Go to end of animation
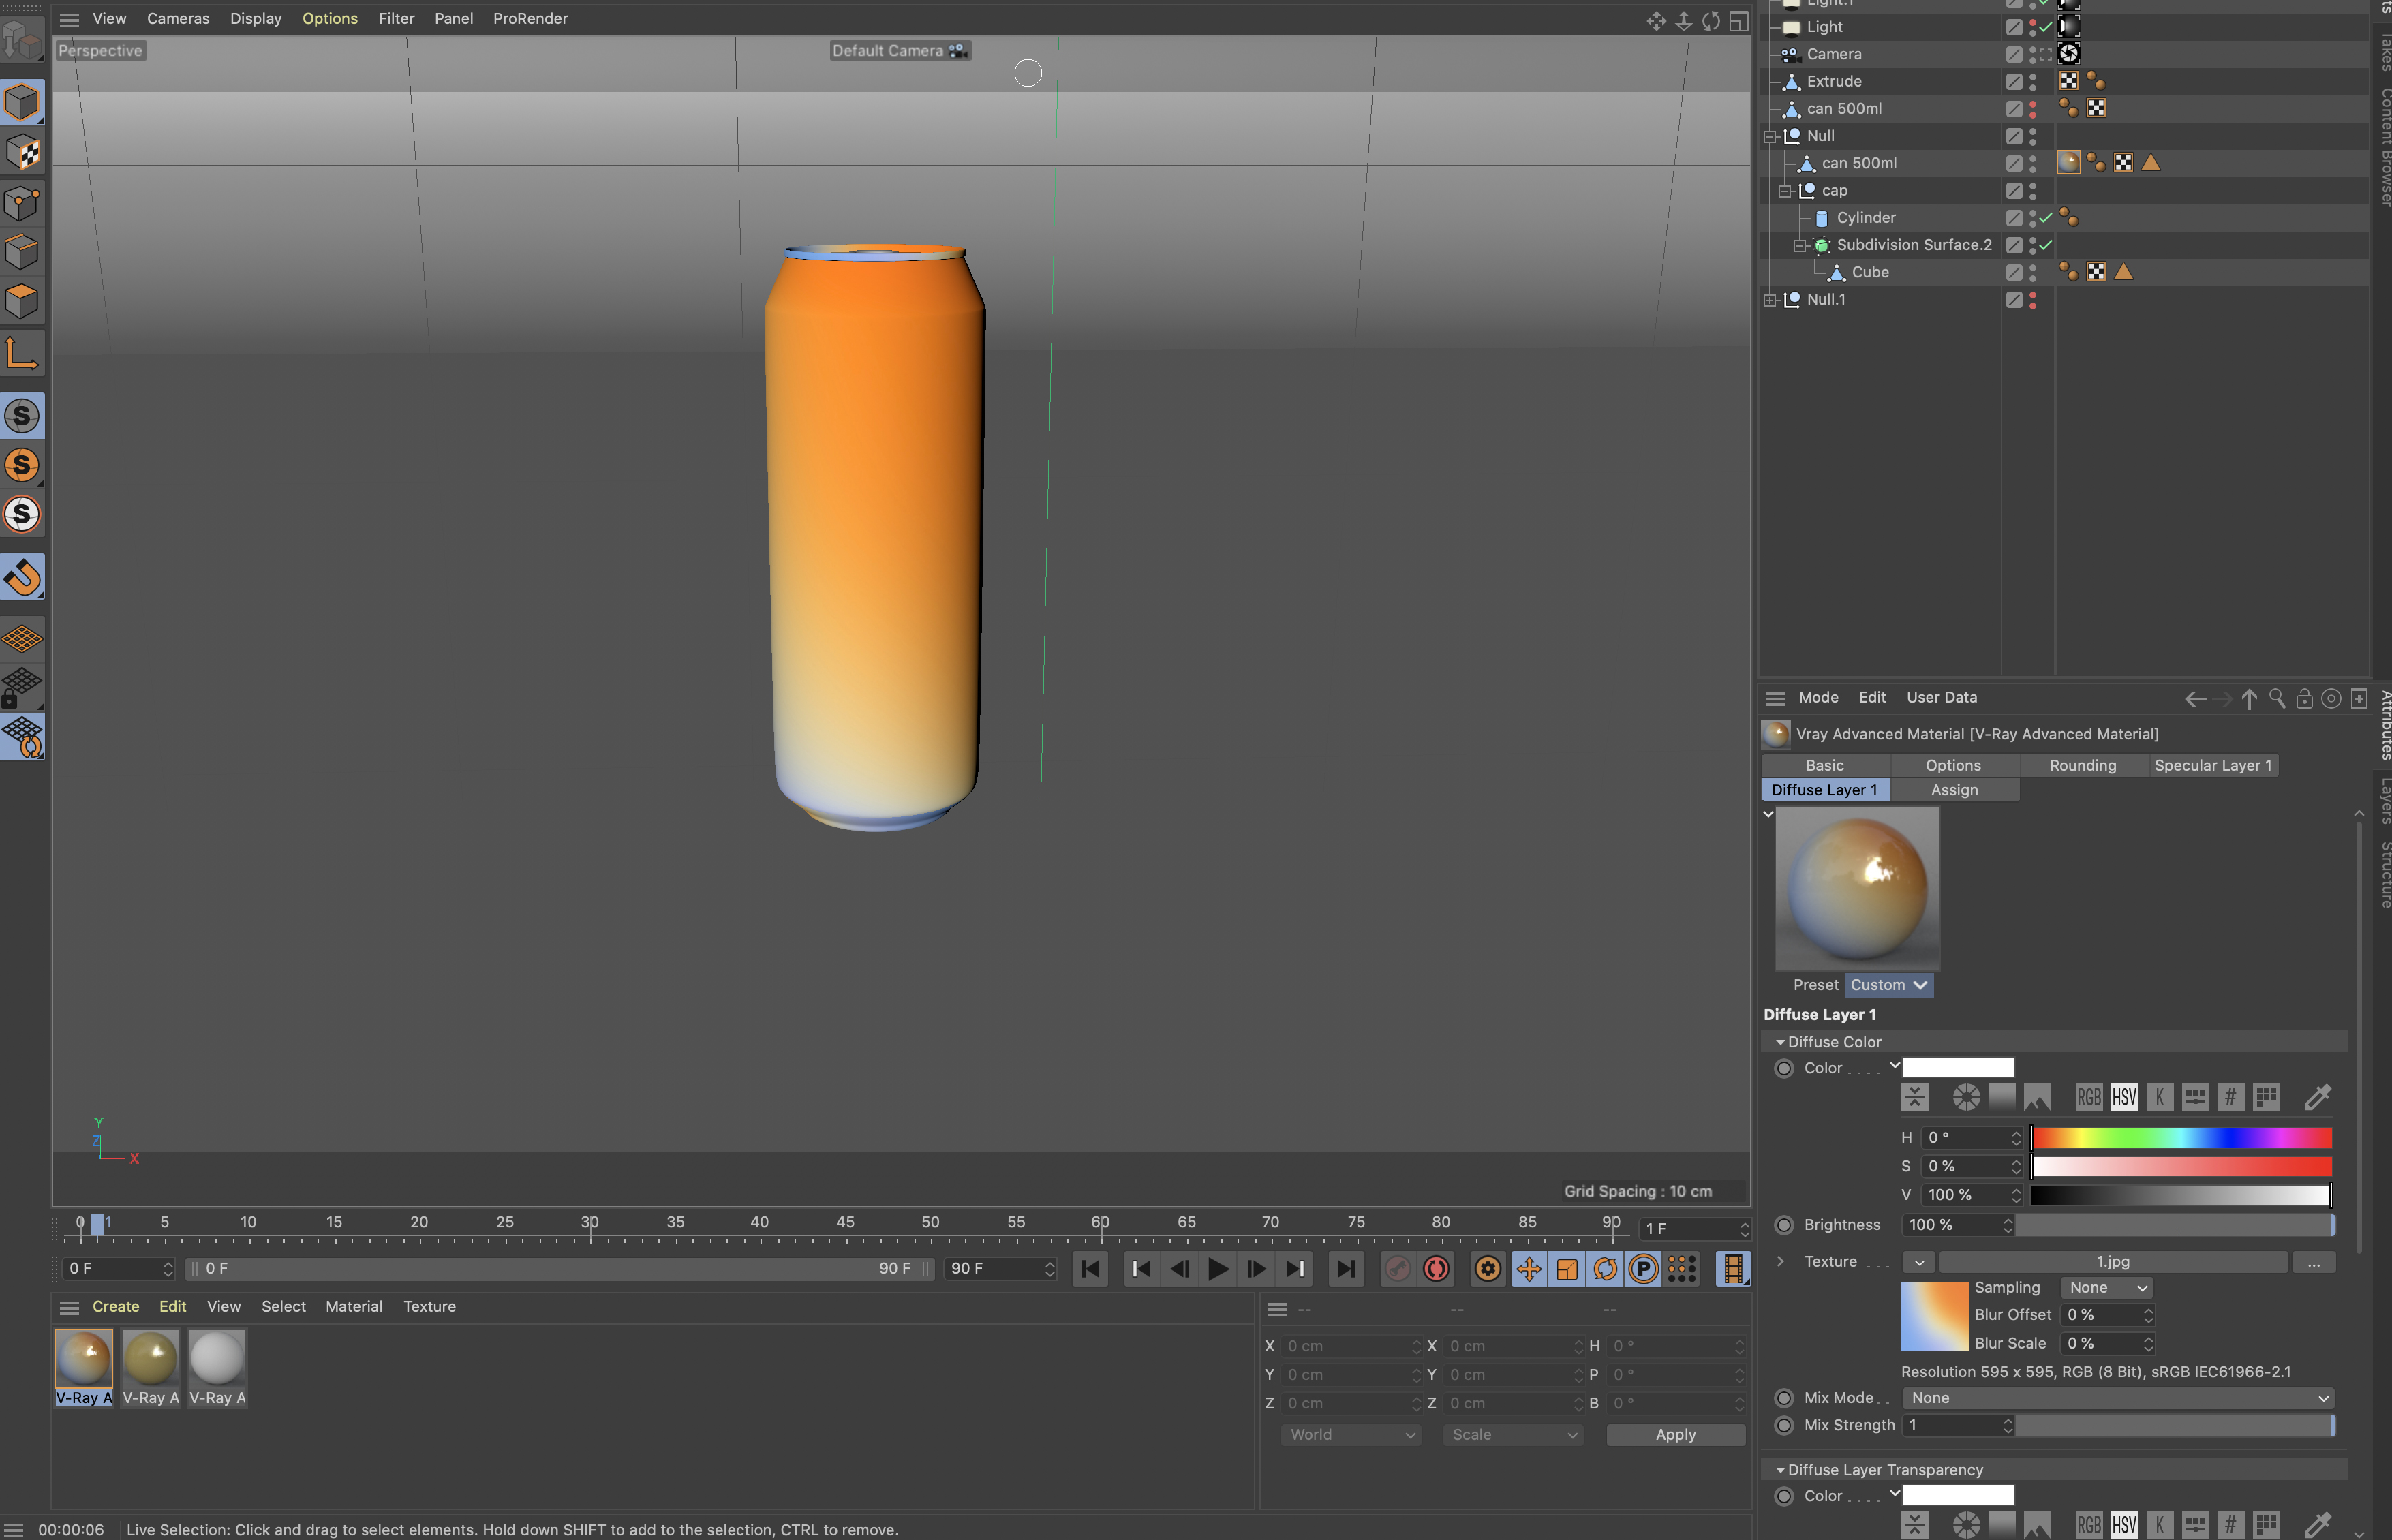This screenshot has height=1540, width=2392. [1346, 1269]
